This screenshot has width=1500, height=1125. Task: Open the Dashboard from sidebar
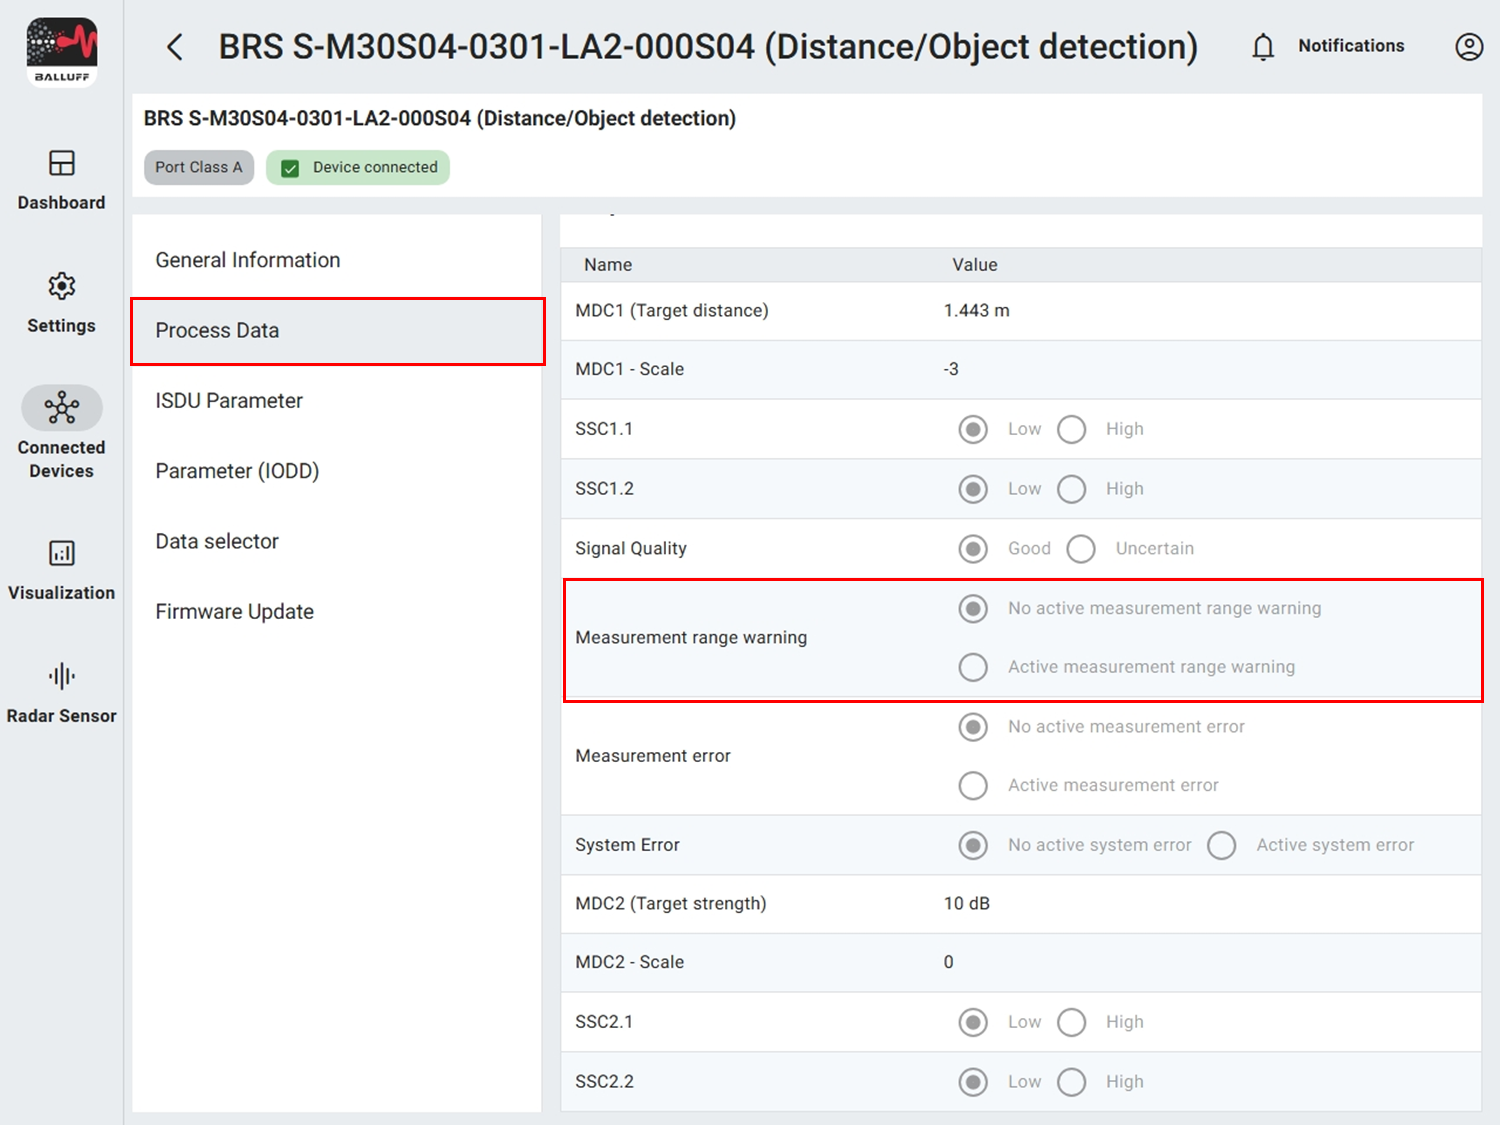[62, 163]
